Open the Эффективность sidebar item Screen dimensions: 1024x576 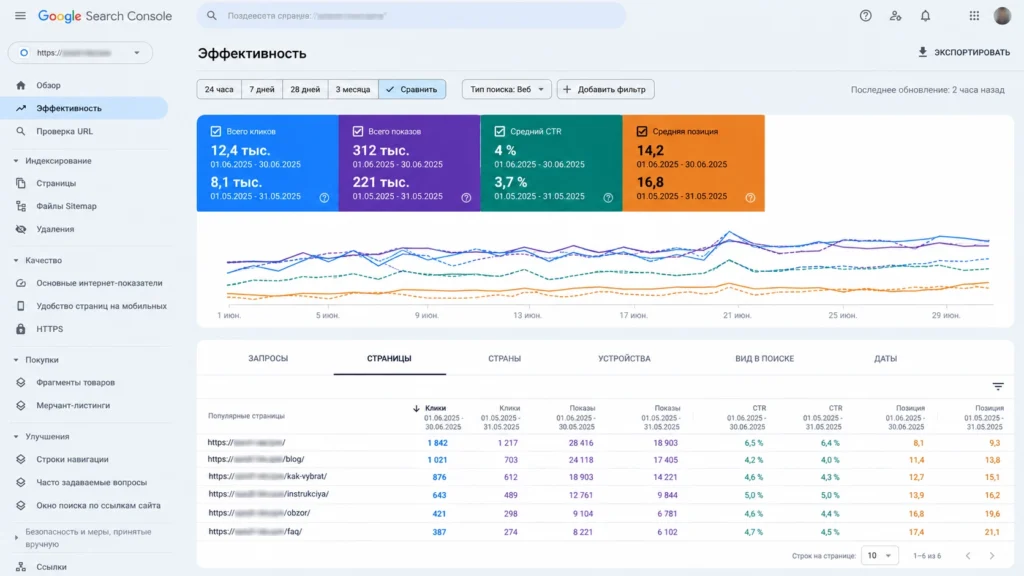tap(84, 108)
